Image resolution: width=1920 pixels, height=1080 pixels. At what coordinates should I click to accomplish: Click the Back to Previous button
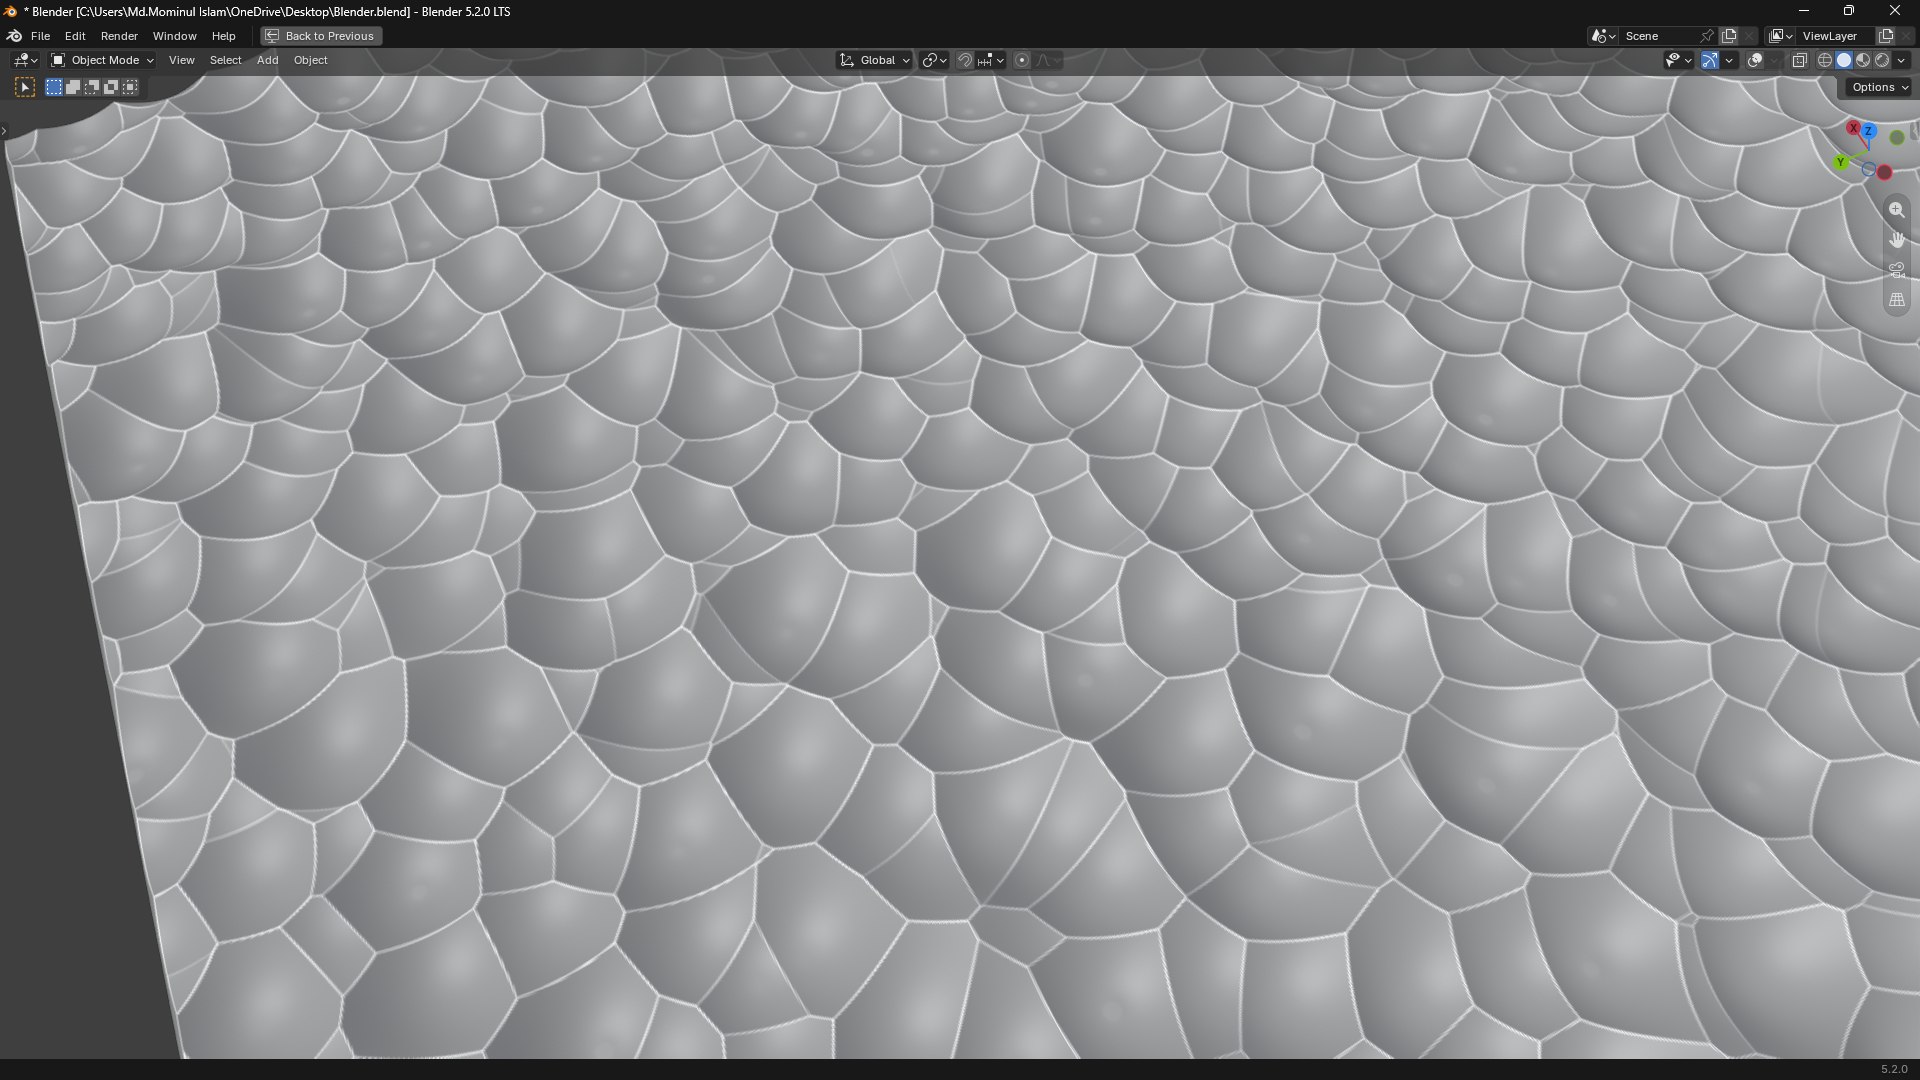click(x=320, y=36)
